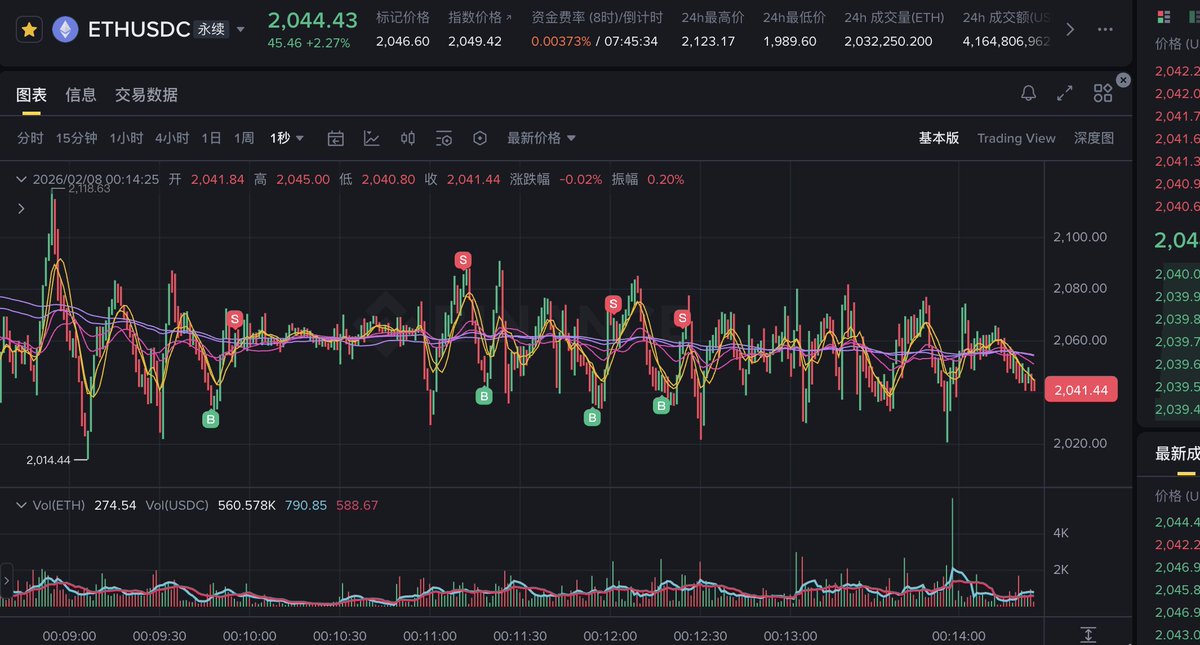This screenshot has width=1200, height=645.
Task: Open the 1秒 interval dropdown
Action: point(287,138)
